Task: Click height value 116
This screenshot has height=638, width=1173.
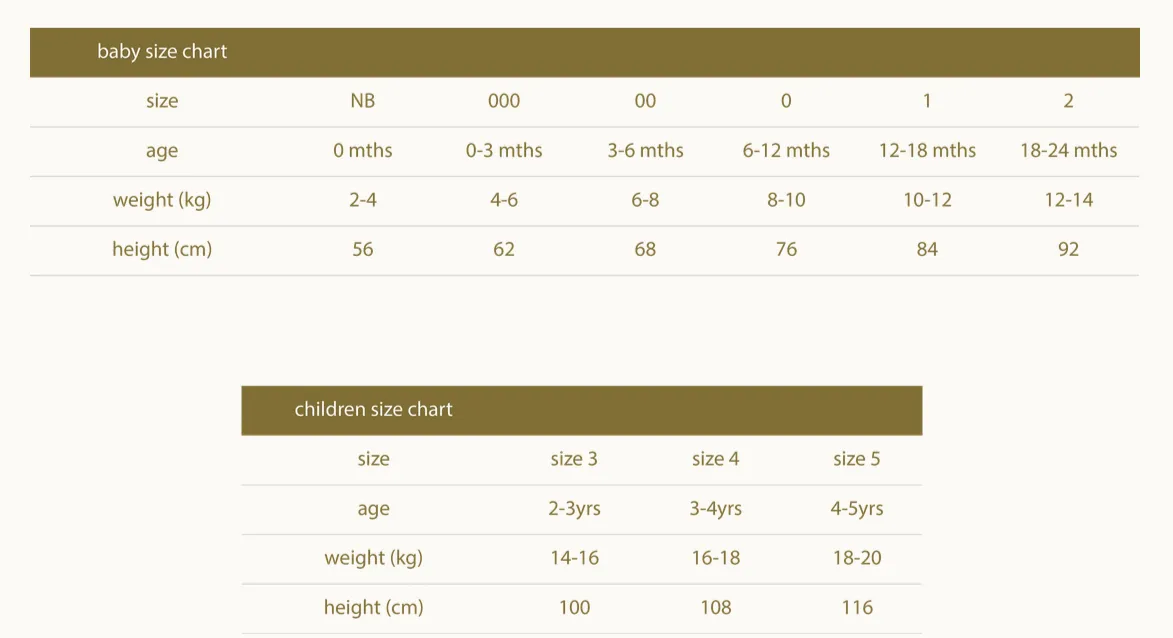Action: [x=857, y=607]
